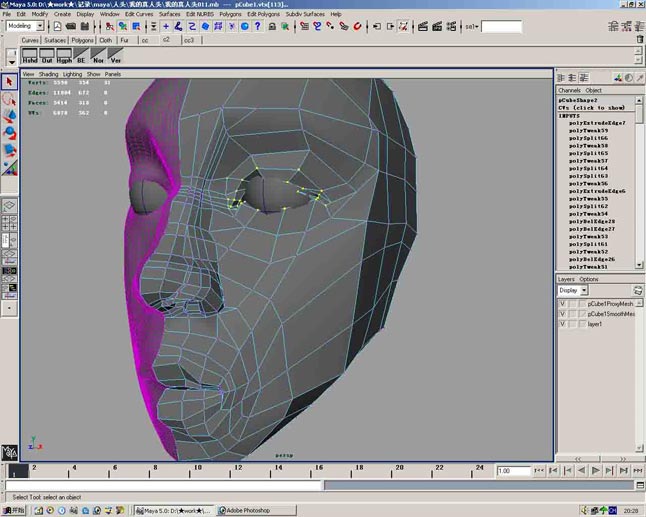Screen dimensions: 646x517
Task: Open the viewport Shading menu
Action: pyautogui.click(x=49, y=74)
